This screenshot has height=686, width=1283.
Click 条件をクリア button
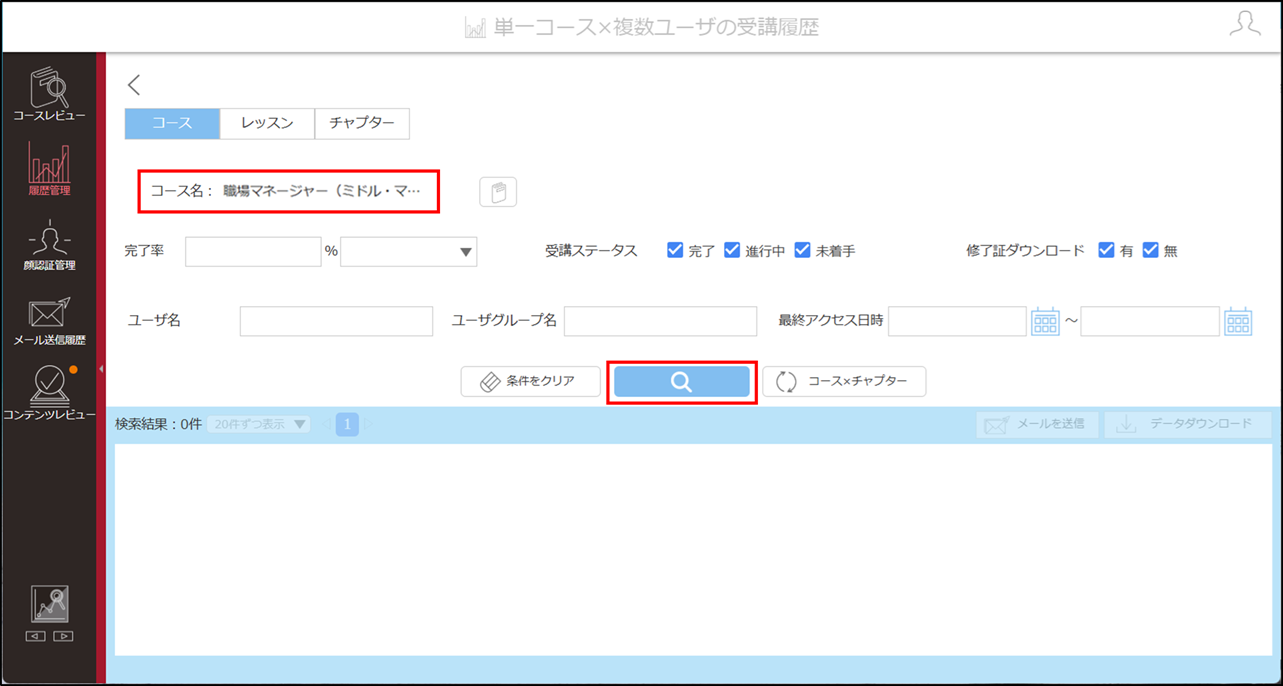coord(531,382)
